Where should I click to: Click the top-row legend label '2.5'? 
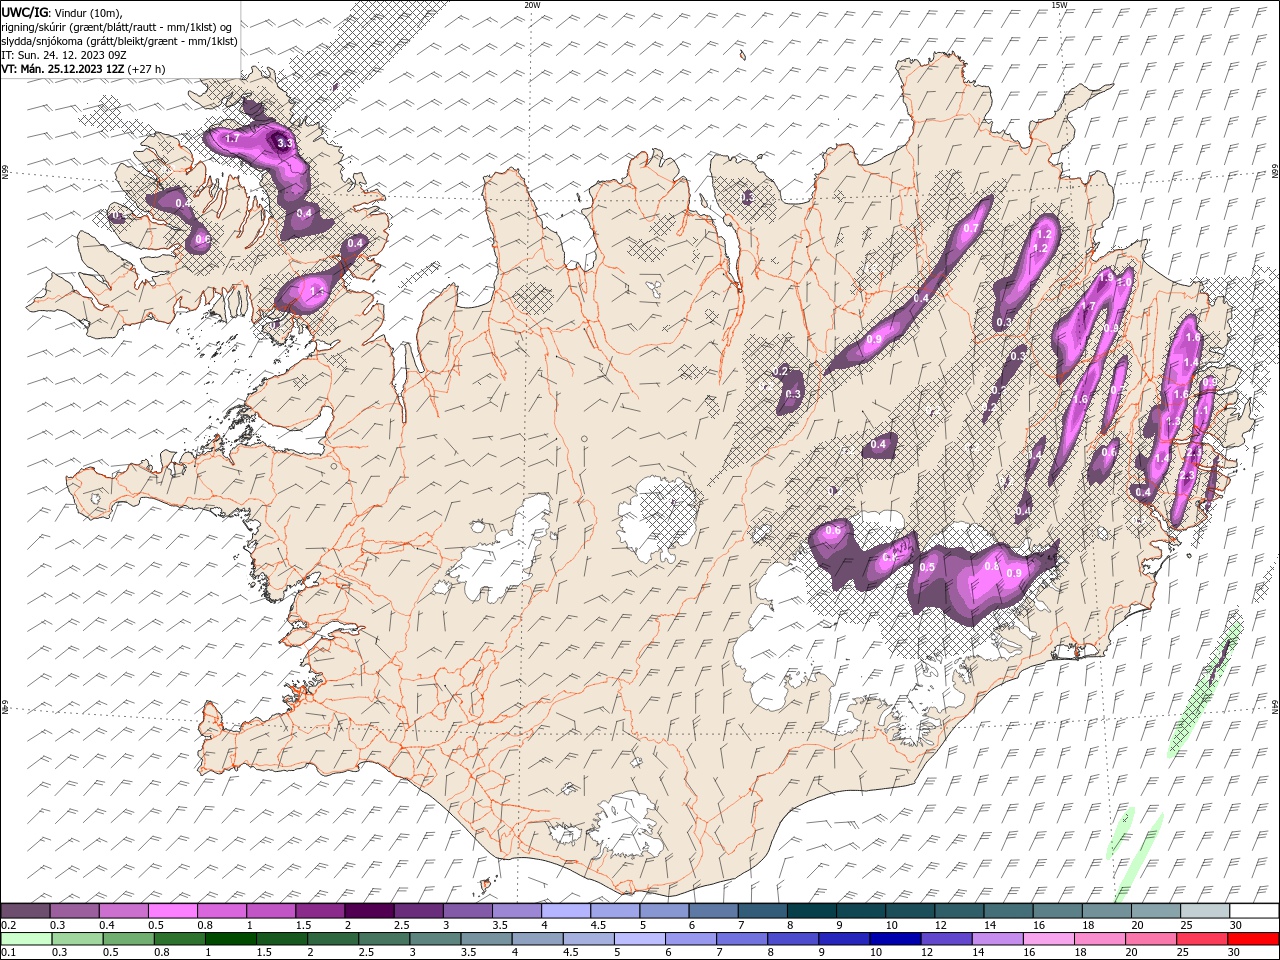point(401,925)
